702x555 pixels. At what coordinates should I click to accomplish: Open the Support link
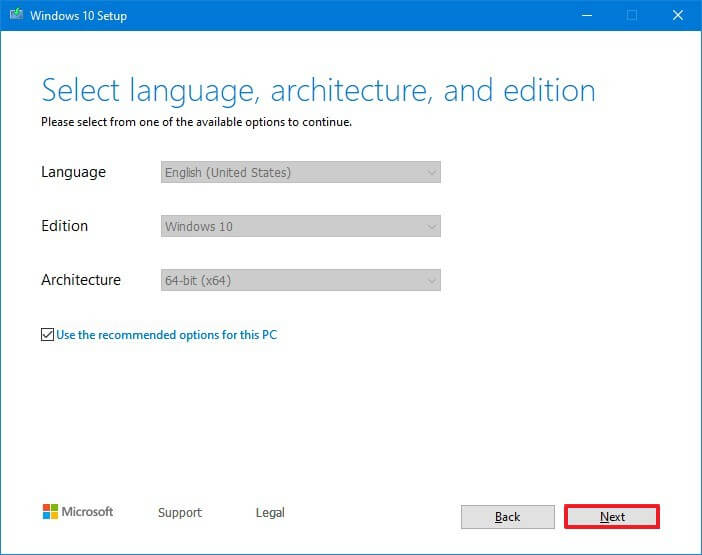180,513
